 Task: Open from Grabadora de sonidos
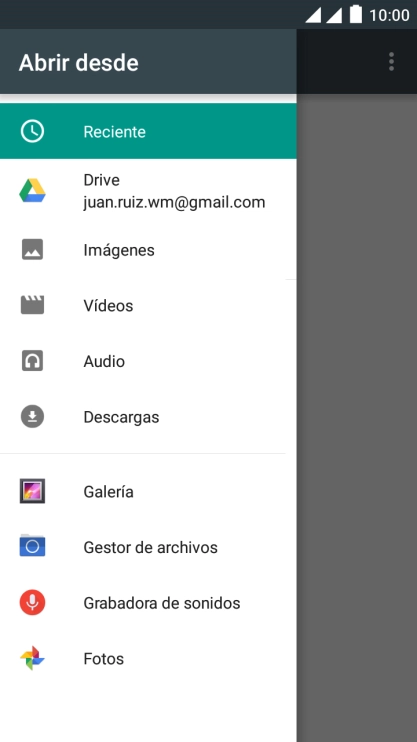click(x=148, y=603)
